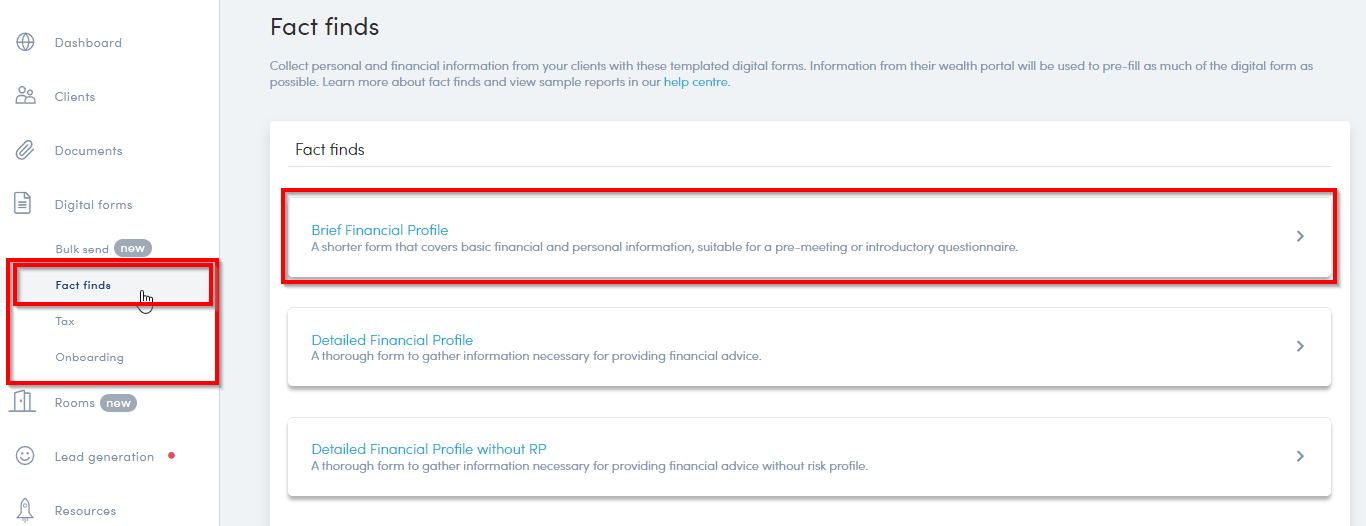Expand Brief Financial Profile chevron arrow
This screenshot has height=526, width=1366.
(1300, 236)
